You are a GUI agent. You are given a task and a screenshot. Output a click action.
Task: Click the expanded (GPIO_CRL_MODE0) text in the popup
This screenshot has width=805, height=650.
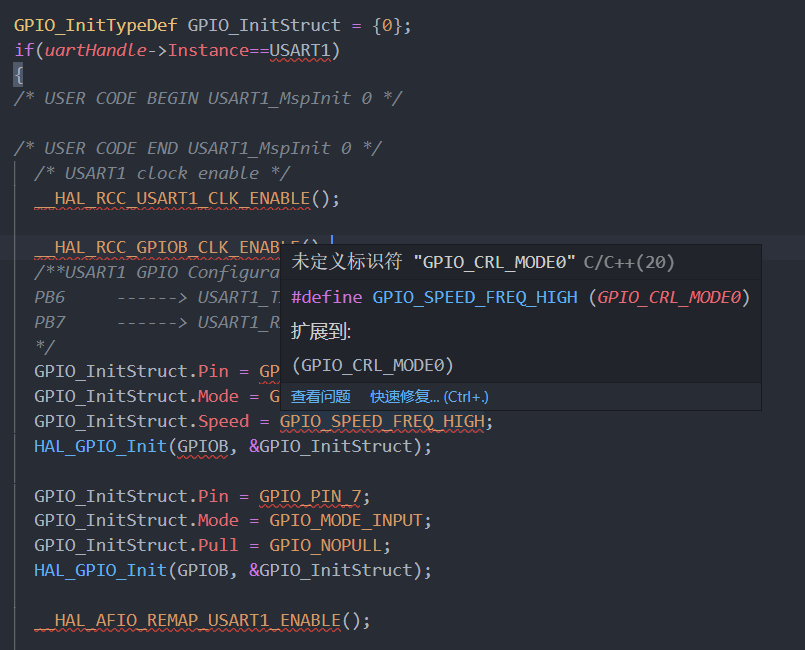pos(373,365)
